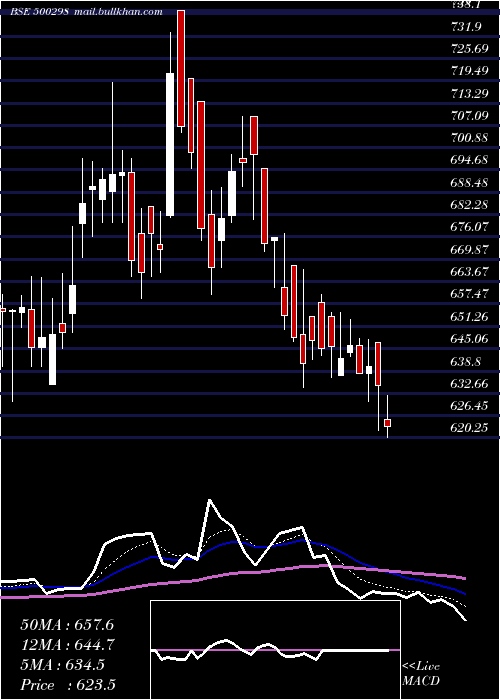Image resolution: width=500 pixels, height=700 pixels.
Task: Select the 700.88 price axis label
Action: point(469,138)
